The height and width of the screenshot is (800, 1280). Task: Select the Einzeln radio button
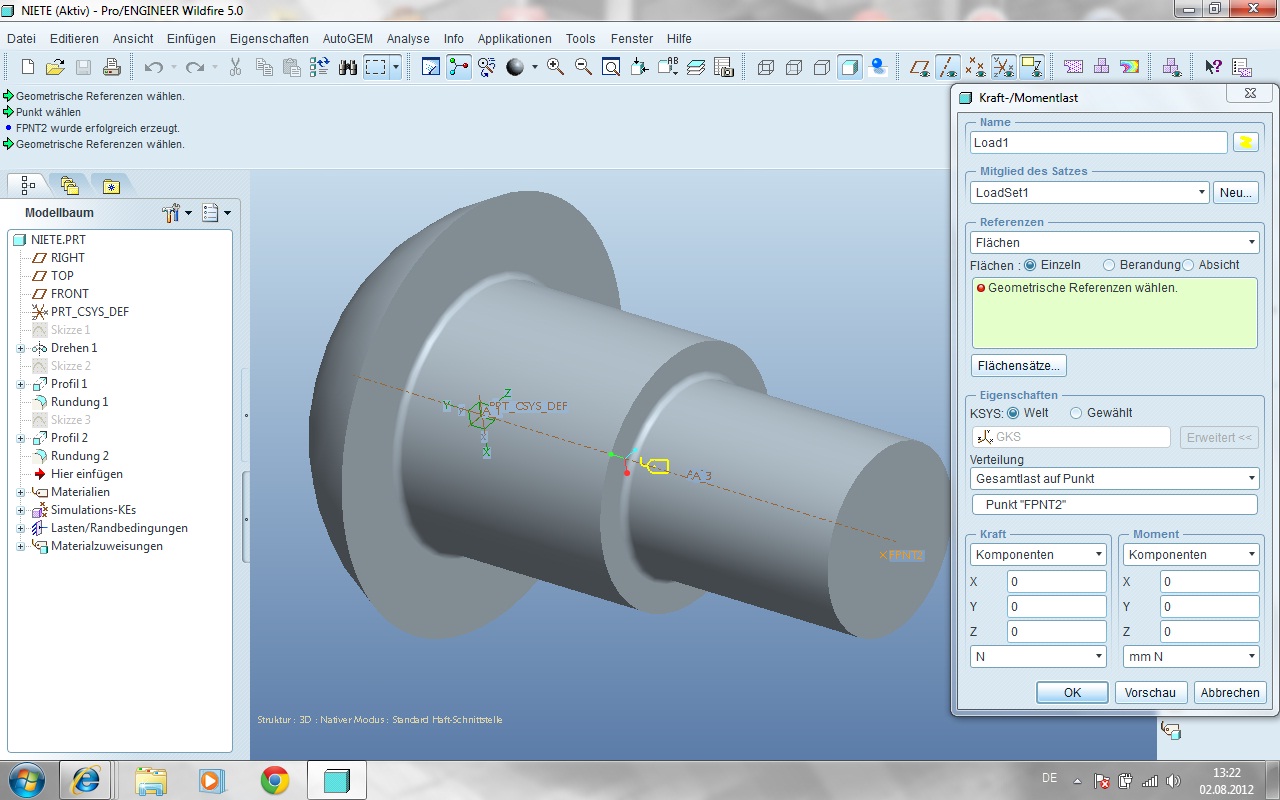pos(1030,265)
